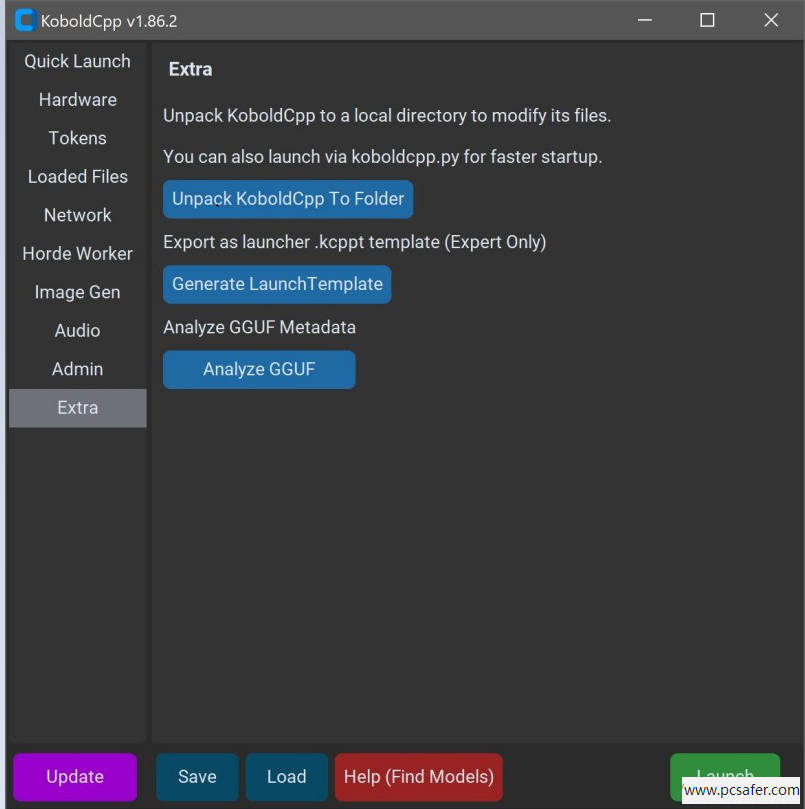Click Generate LaunchTemplate button
The height and width of the screenshot is (809, 805).
click(x=277, y=284)
